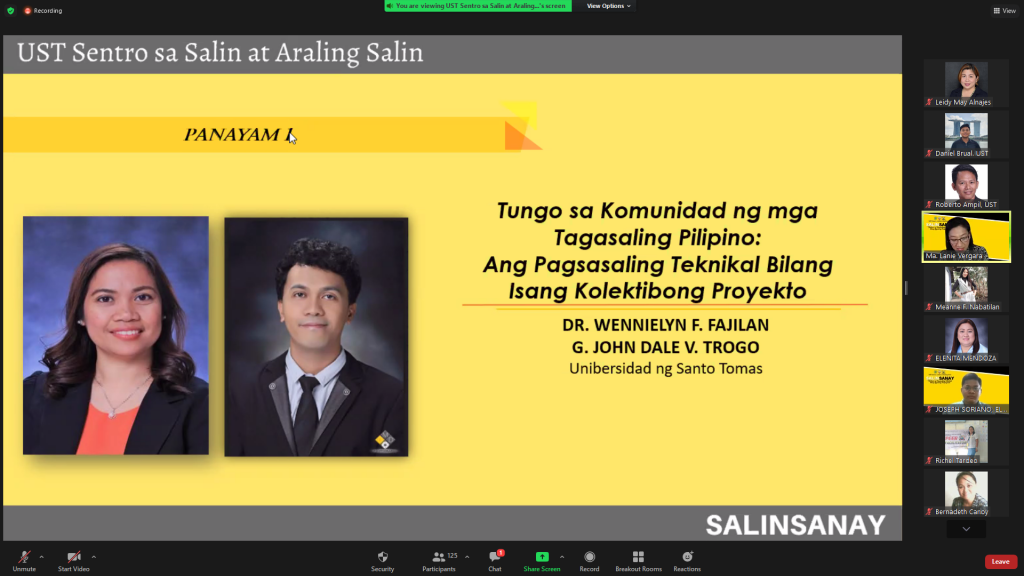Viewport: 1024px width, 576px height.
Task: Click muted mic icon on Leidy May Alnajes
Action: point(929,102)
